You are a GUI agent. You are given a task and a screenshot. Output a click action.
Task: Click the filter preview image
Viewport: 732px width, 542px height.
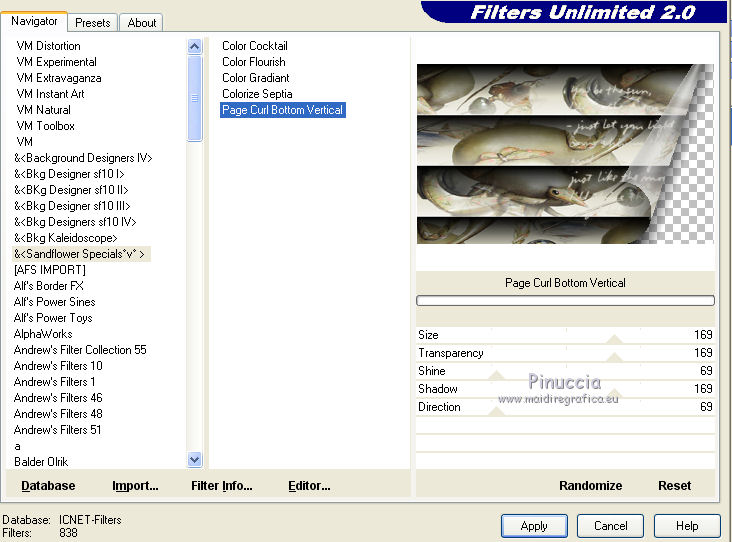pos(565,154)
